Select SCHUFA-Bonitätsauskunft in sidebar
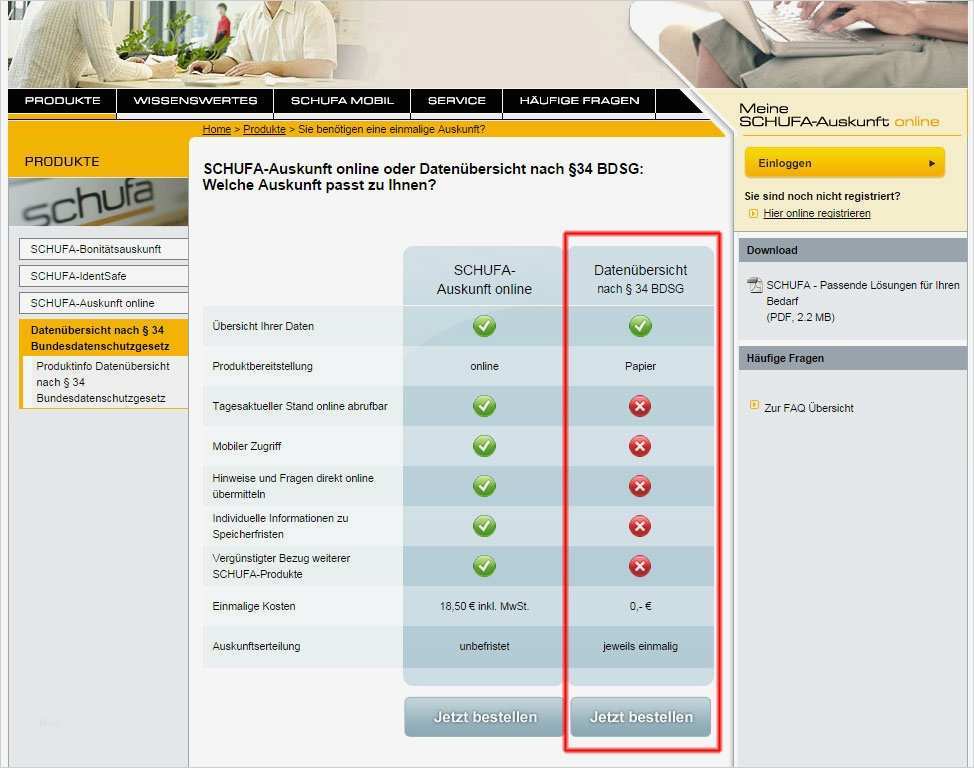 click(103, 249)
